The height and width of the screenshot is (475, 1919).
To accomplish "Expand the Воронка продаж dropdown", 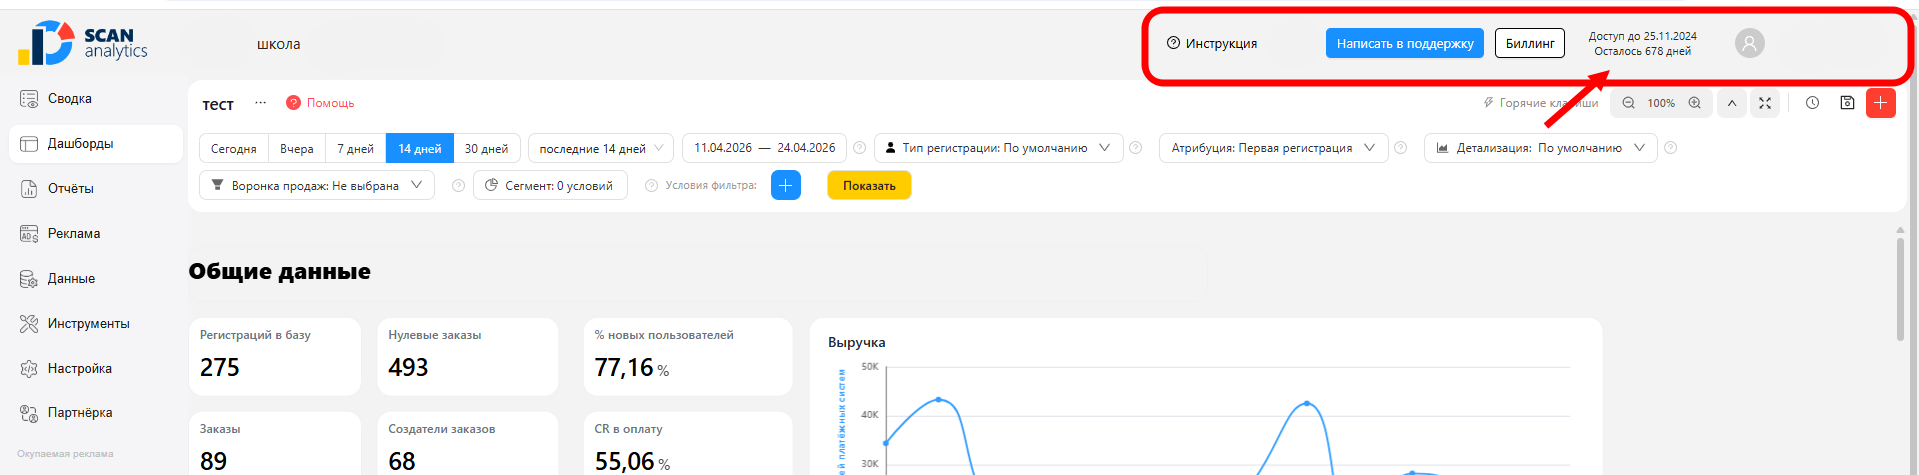I will click(x=317, y=186).
